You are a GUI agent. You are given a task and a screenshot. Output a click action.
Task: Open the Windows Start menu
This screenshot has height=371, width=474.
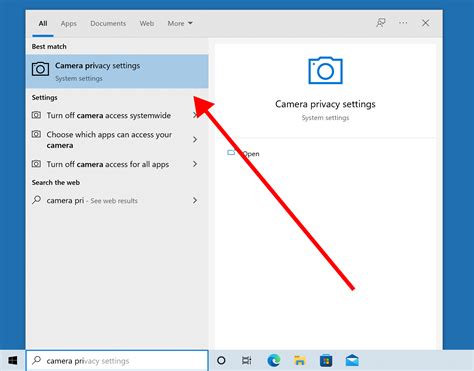coord(13,360)
